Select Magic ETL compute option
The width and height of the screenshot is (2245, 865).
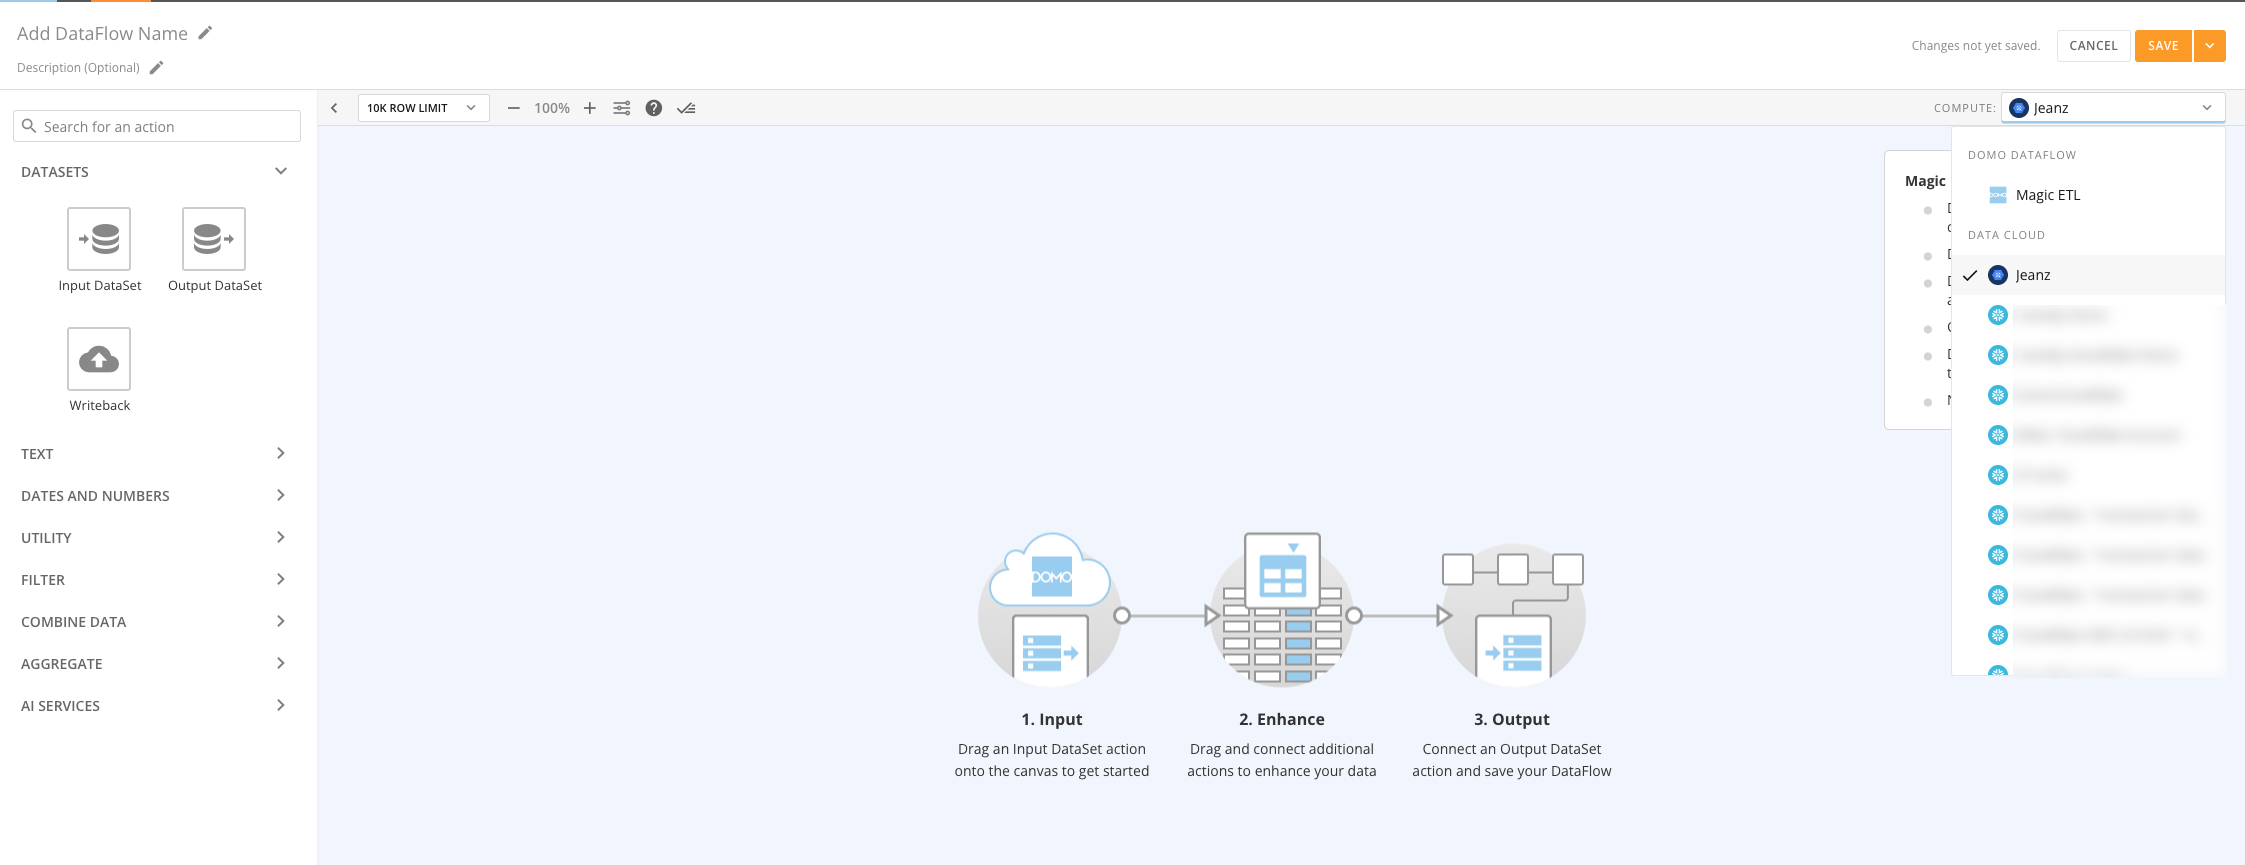2088,195
